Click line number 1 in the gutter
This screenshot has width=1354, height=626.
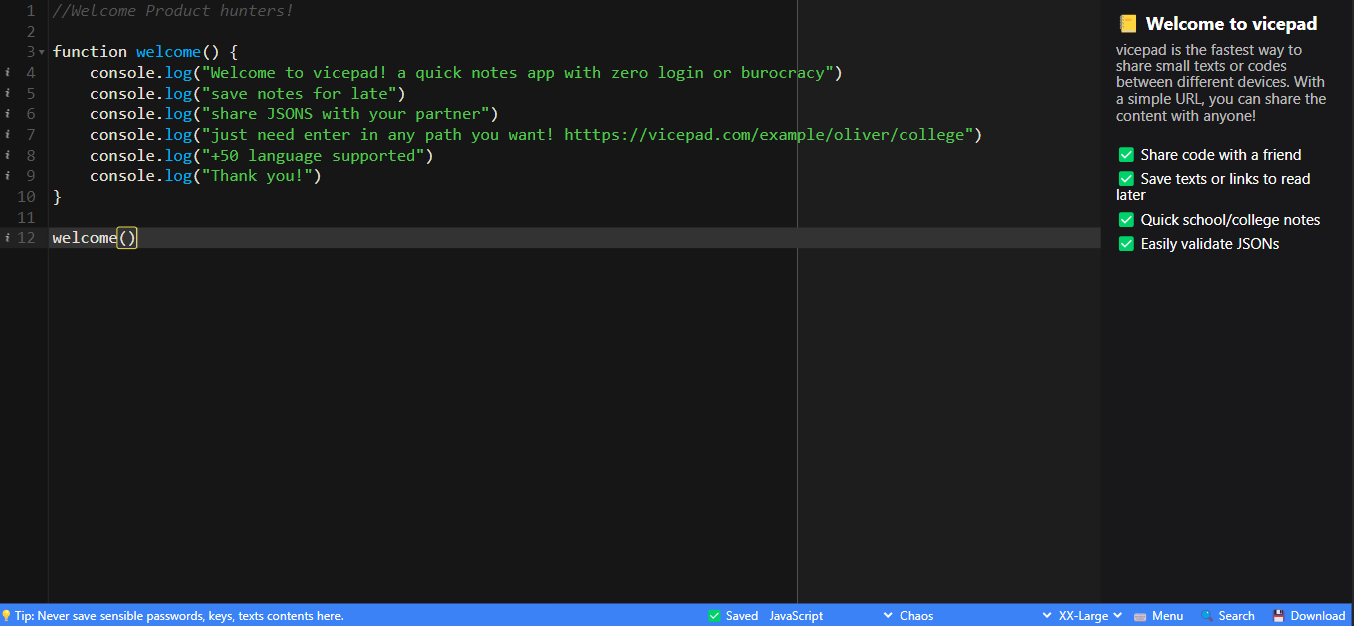pos(30,11)
